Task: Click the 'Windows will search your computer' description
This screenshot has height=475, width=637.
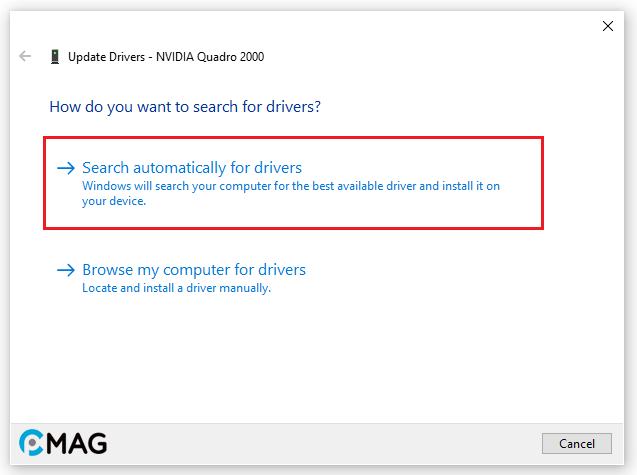Action: pyautogui.click(x=290, y=187)
